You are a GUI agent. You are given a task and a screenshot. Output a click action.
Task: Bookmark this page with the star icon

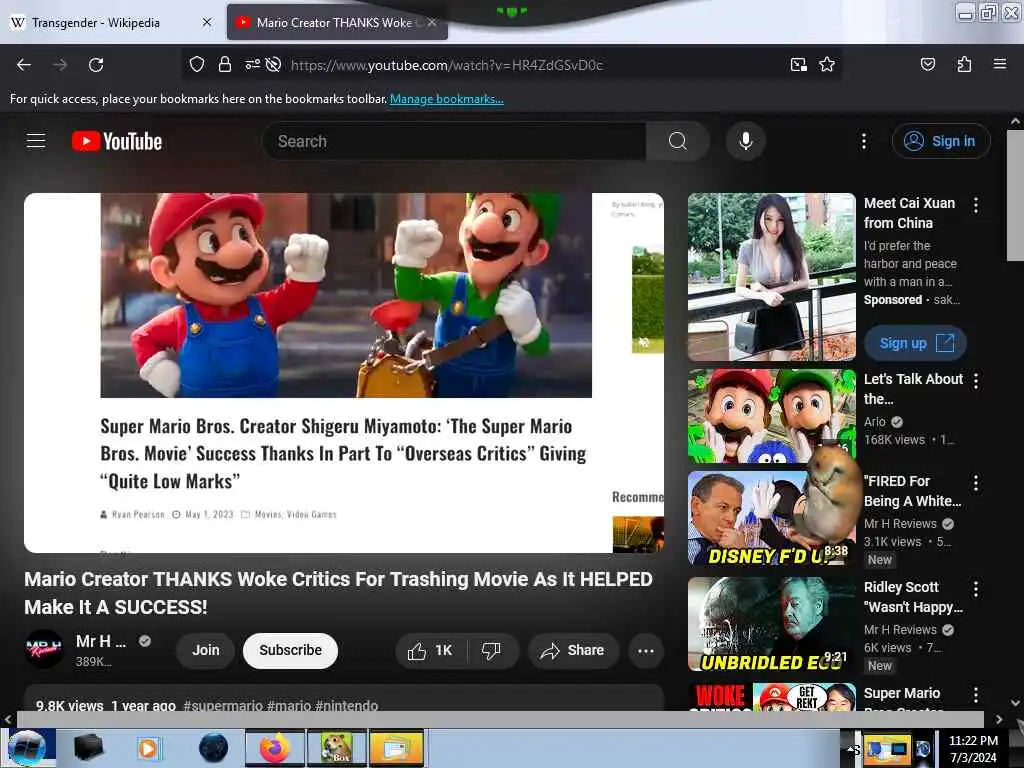tap(827, 64)
